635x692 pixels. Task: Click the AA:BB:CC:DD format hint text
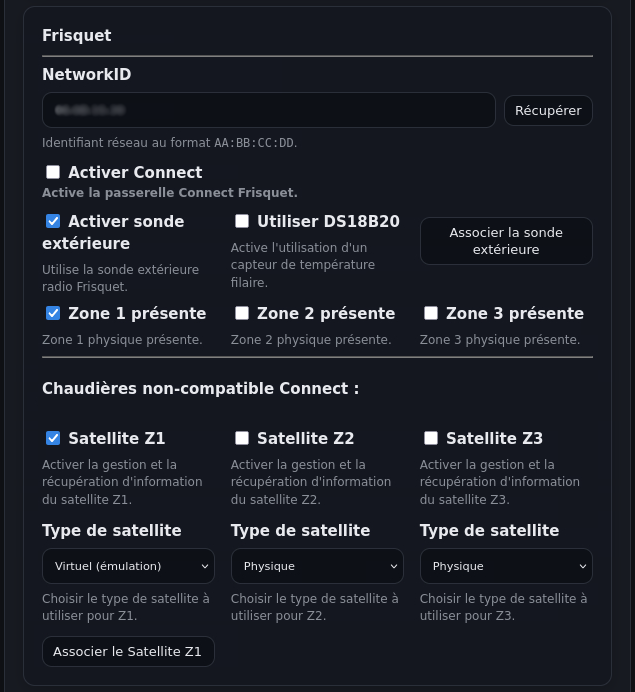(x=254, y=143)
